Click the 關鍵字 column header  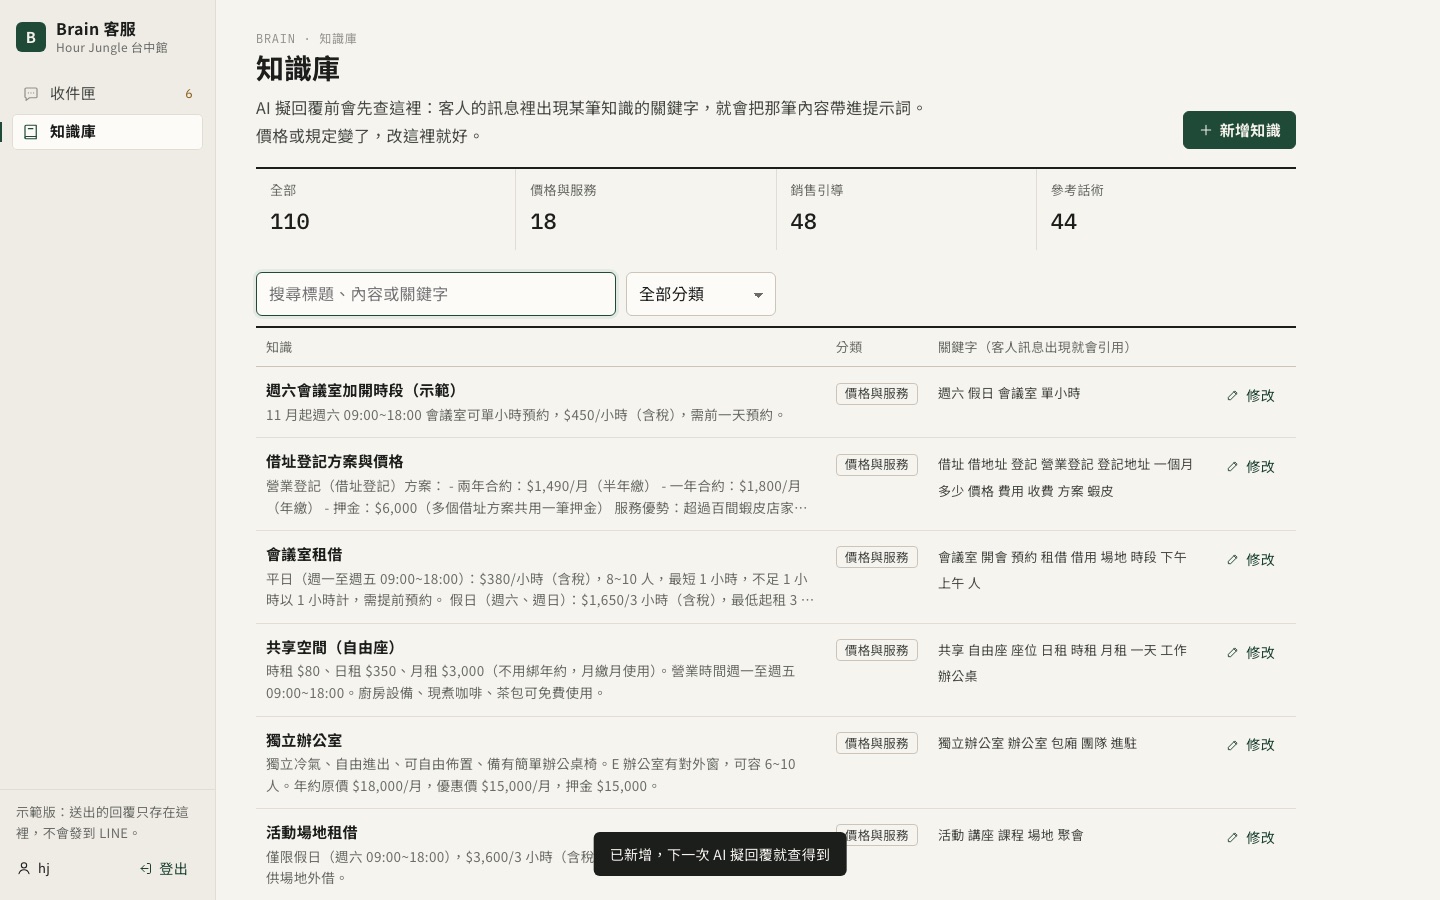[x=1035, y=348]
